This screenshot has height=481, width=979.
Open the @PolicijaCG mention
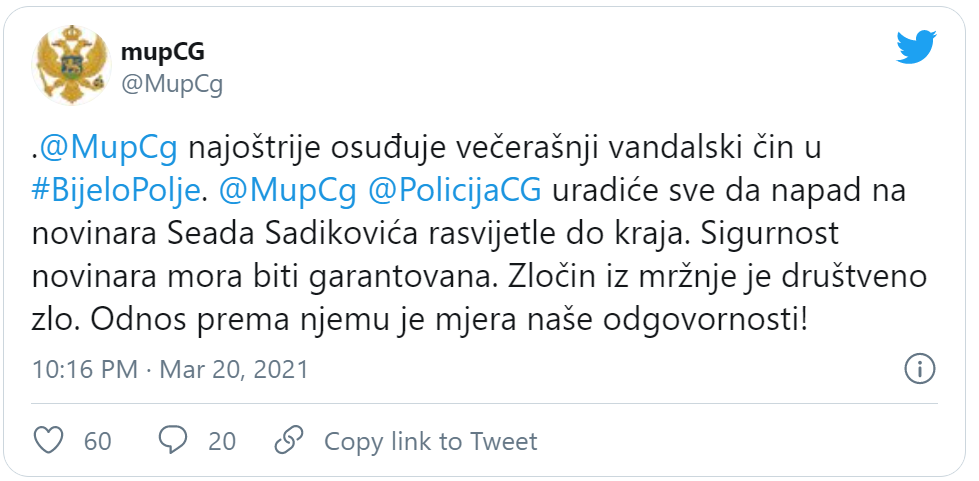click(x=455, y=192)
